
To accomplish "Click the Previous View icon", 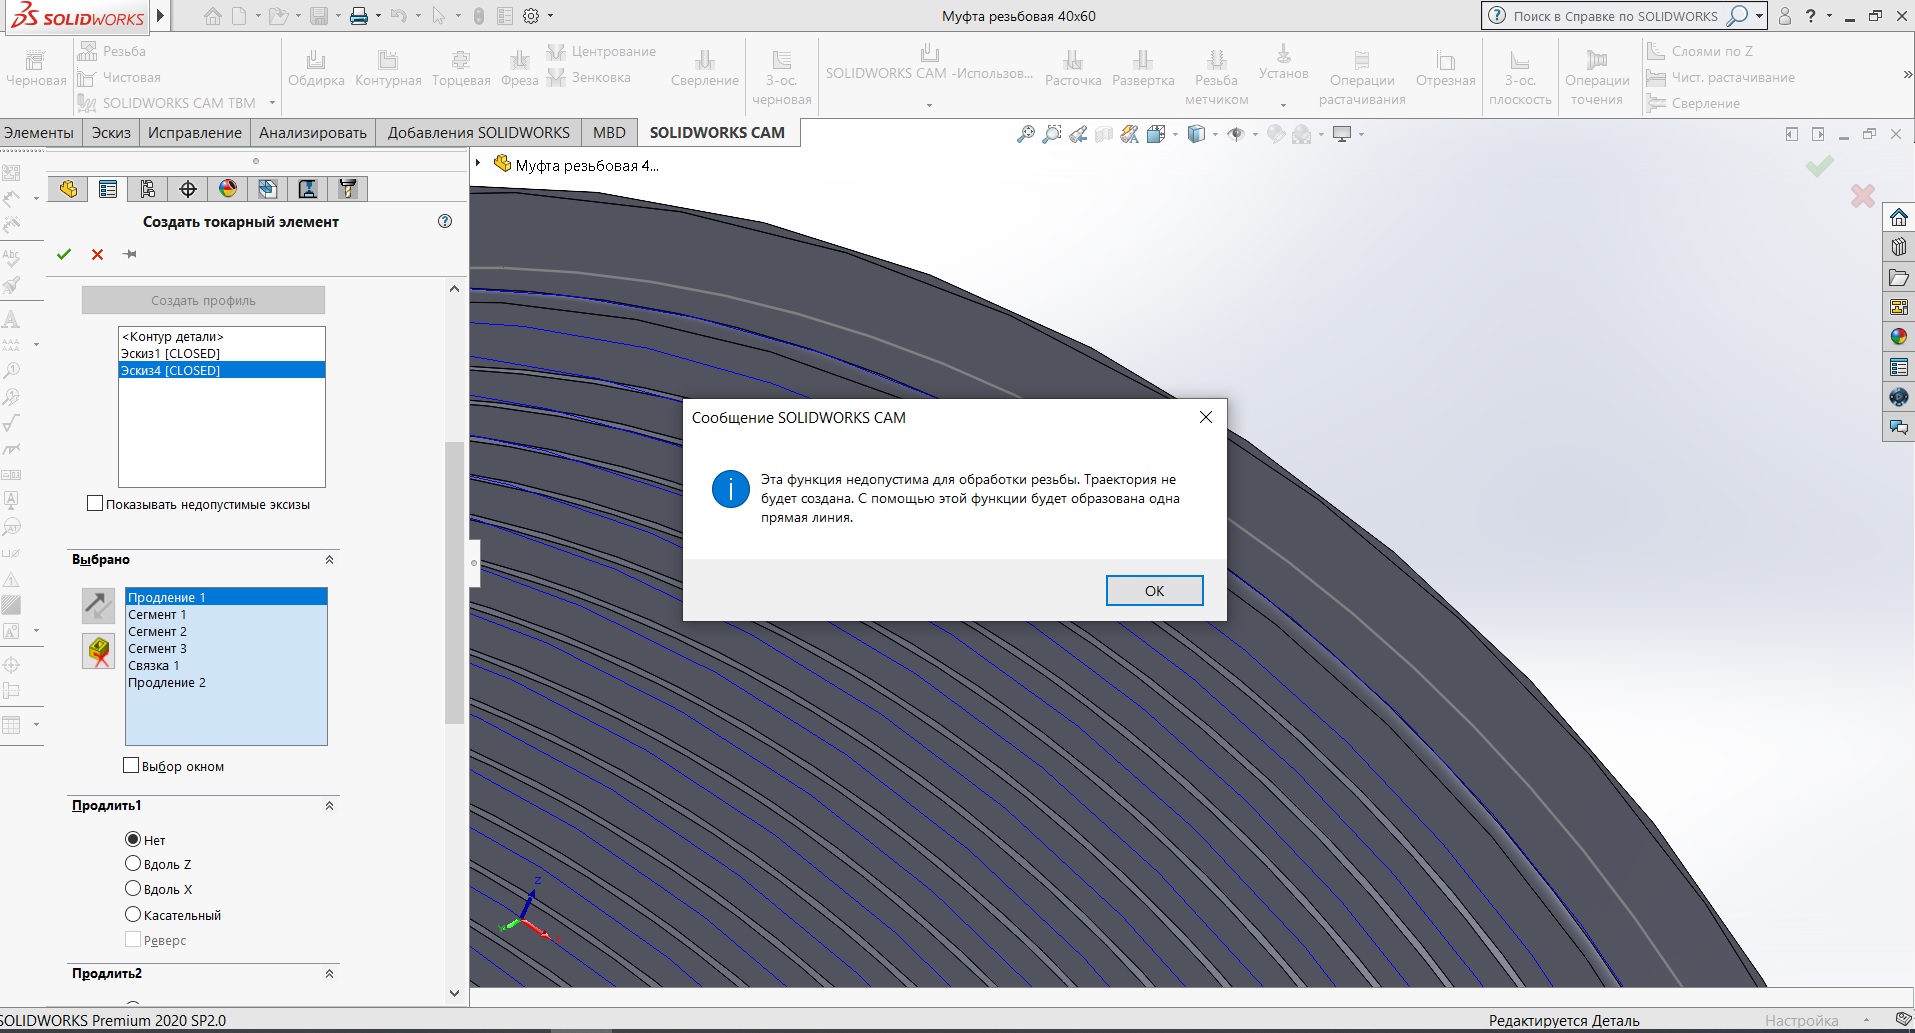I will click(1077, 134).
